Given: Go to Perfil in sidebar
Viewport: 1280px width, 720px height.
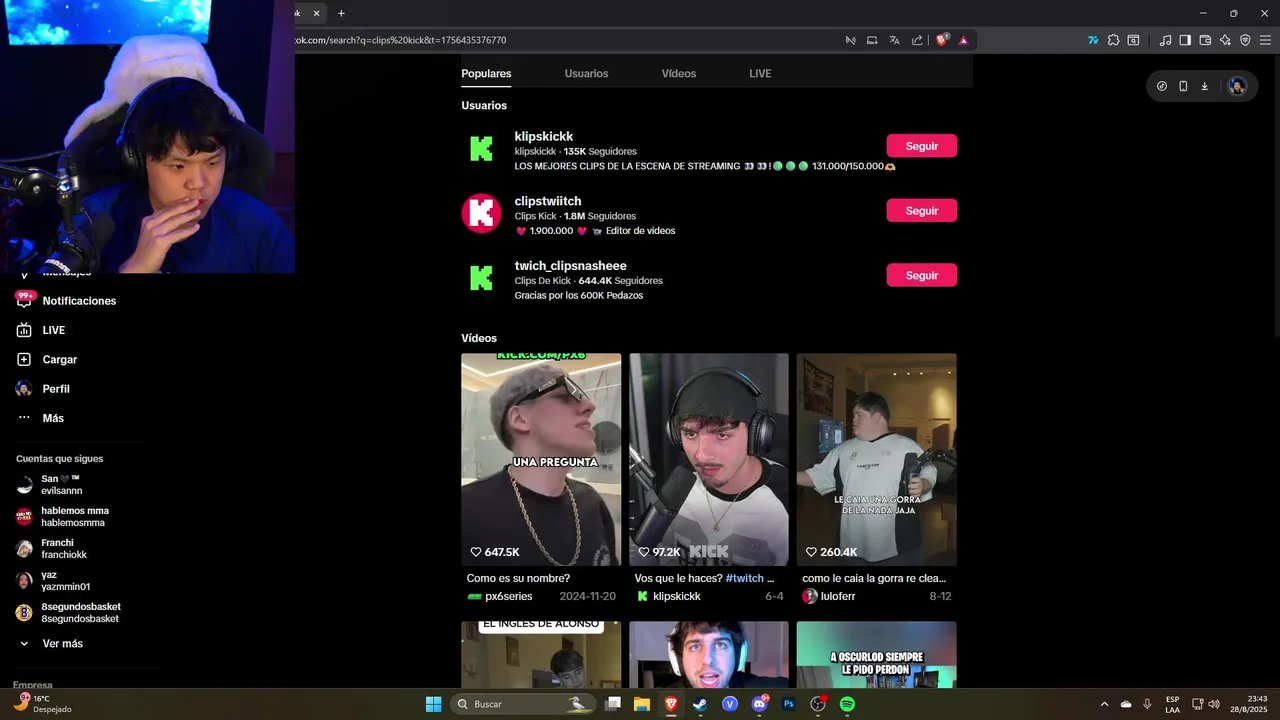Looking at the screenshot, I should [43, 389].
